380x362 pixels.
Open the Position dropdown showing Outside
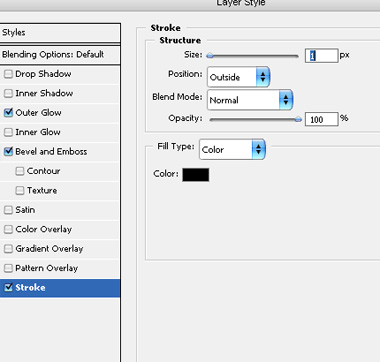coord(238,77)
